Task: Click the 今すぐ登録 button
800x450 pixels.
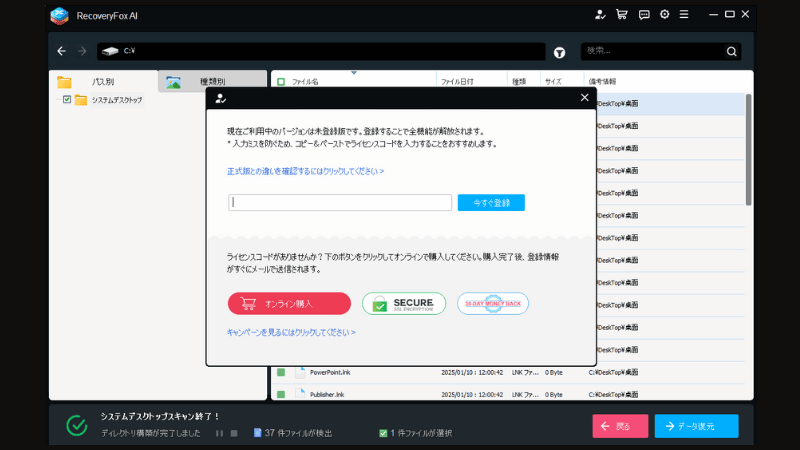Action: [x=491, y=203]
